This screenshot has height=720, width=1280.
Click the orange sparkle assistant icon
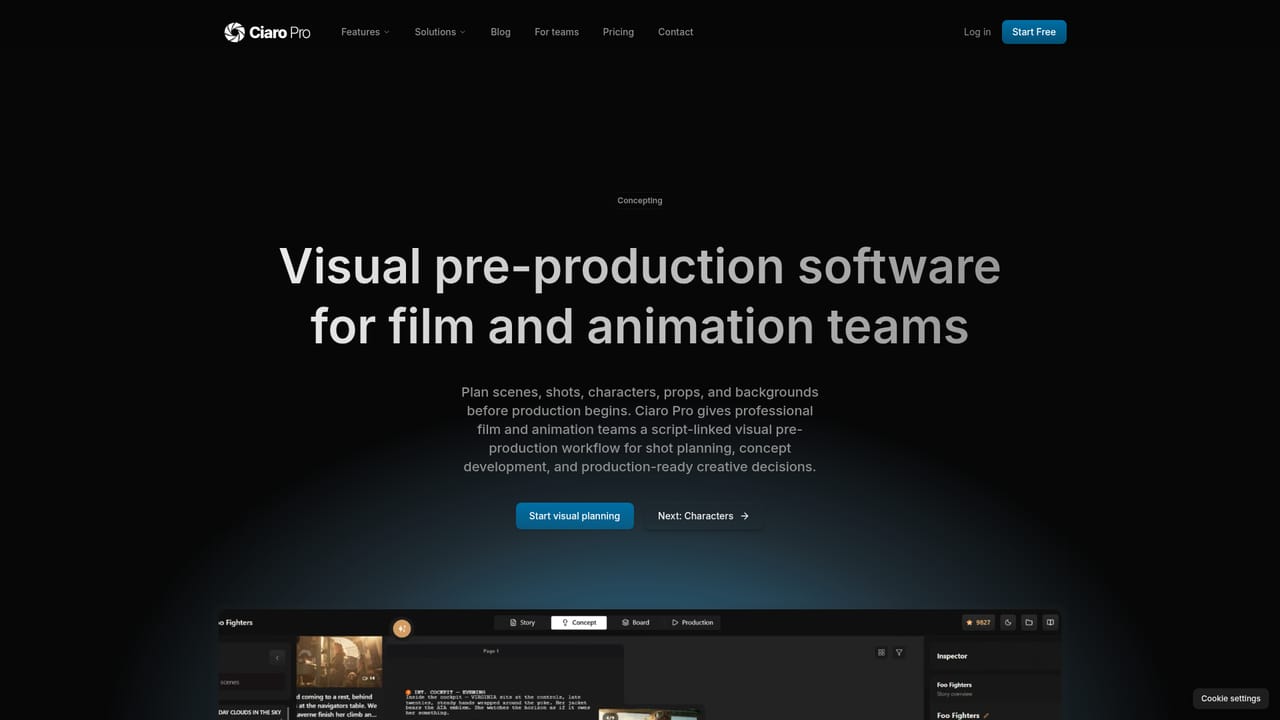(x=402, y=628)
